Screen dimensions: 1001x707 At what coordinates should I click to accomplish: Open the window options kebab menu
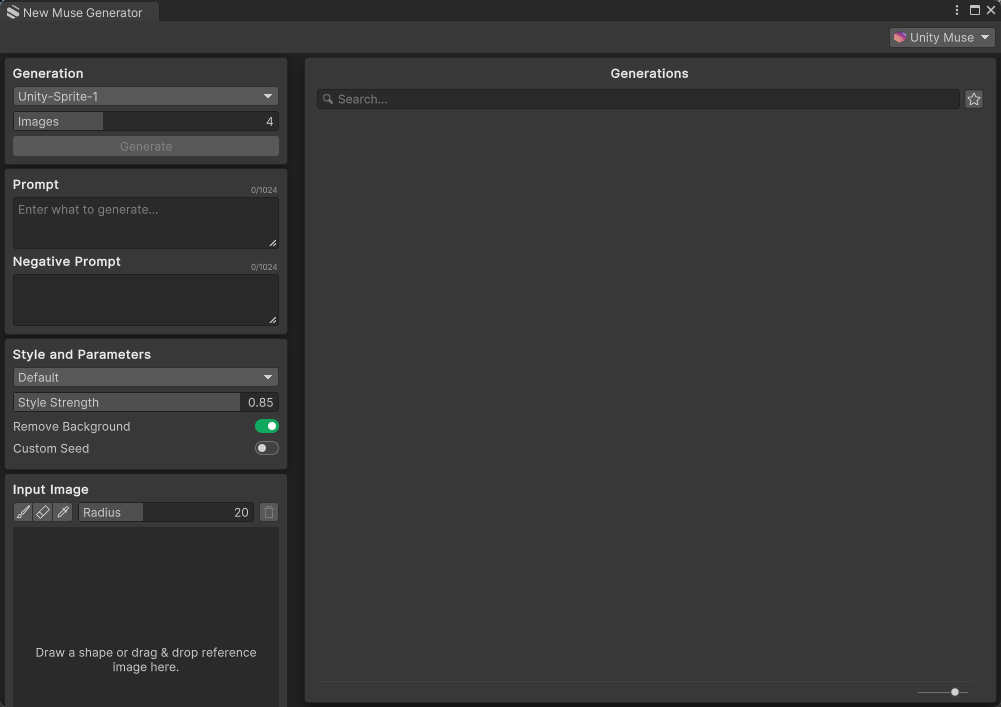956,10
